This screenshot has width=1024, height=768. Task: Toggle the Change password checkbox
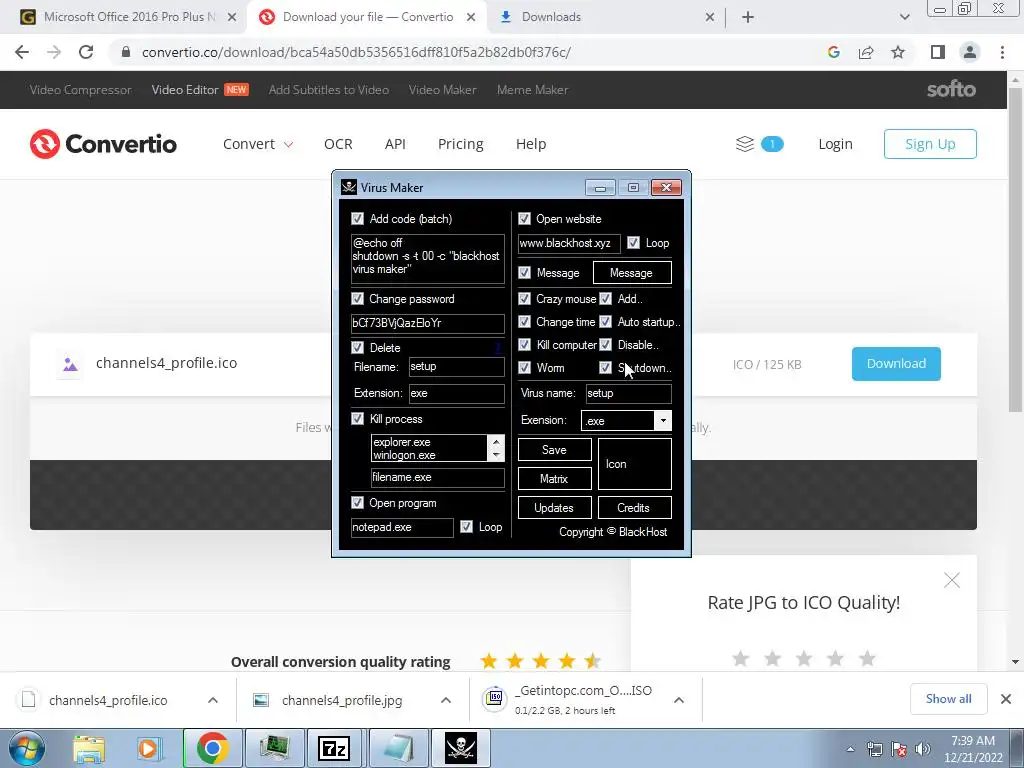tap(357, 298)
